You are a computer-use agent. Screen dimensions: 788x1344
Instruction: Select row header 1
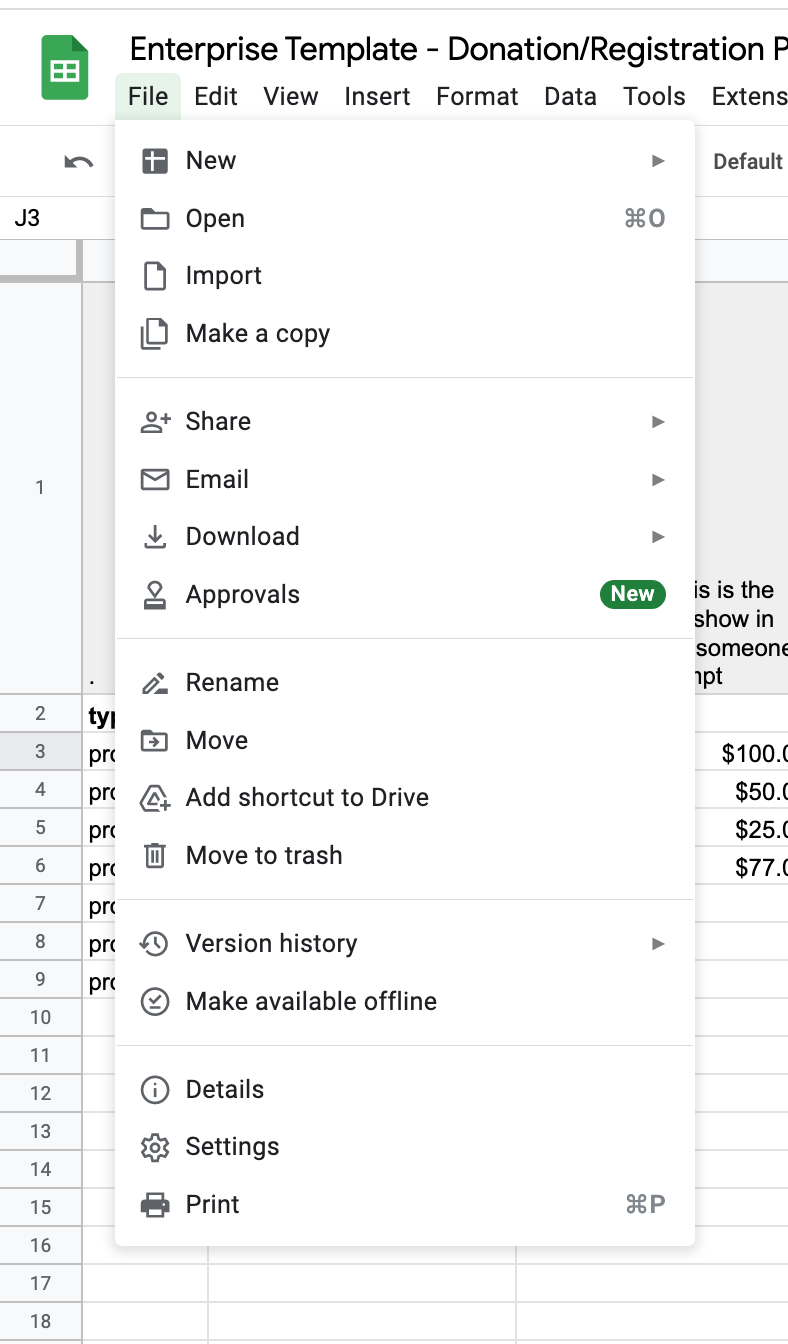[41, 488]
